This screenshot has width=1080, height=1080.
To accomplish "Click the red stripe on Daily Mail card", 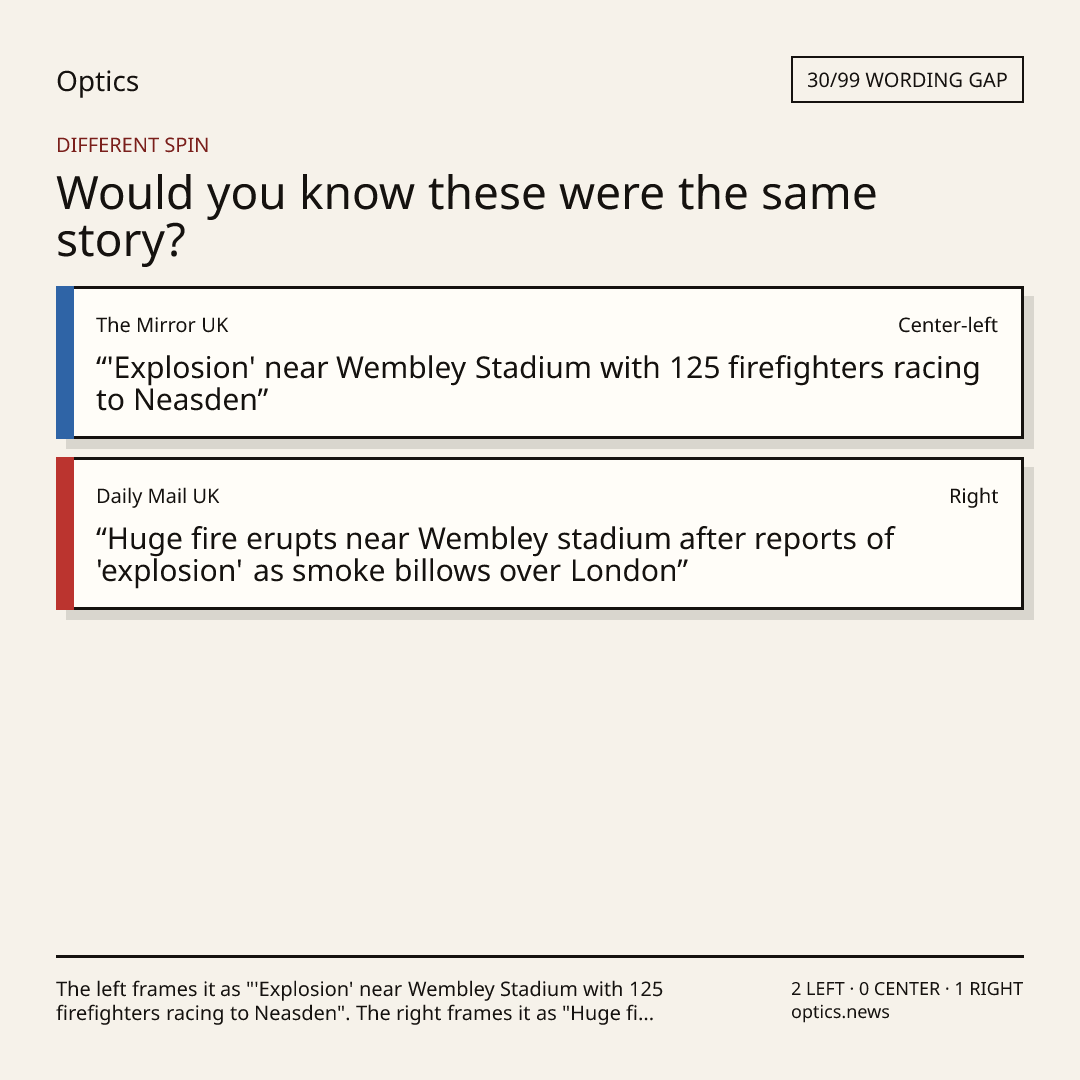I will [x=65, y=533].
